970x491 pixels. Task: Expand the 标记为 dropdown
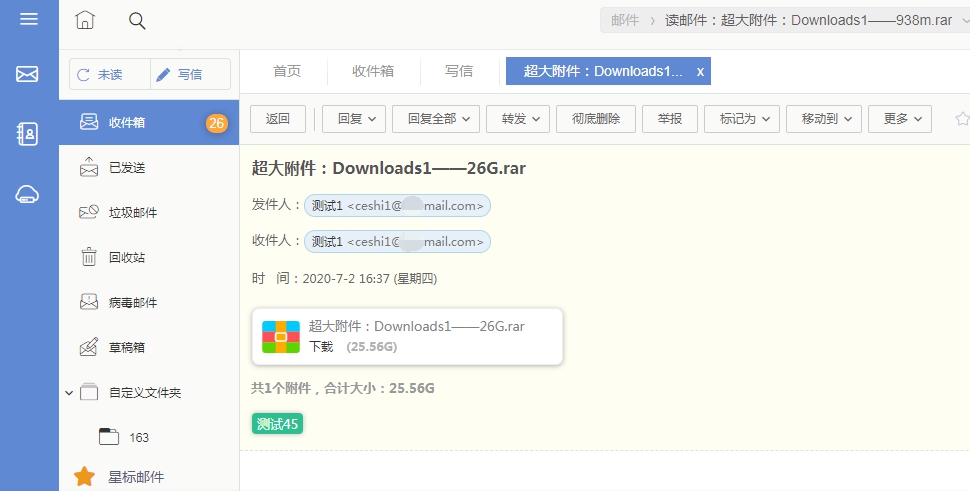[741, 119]
